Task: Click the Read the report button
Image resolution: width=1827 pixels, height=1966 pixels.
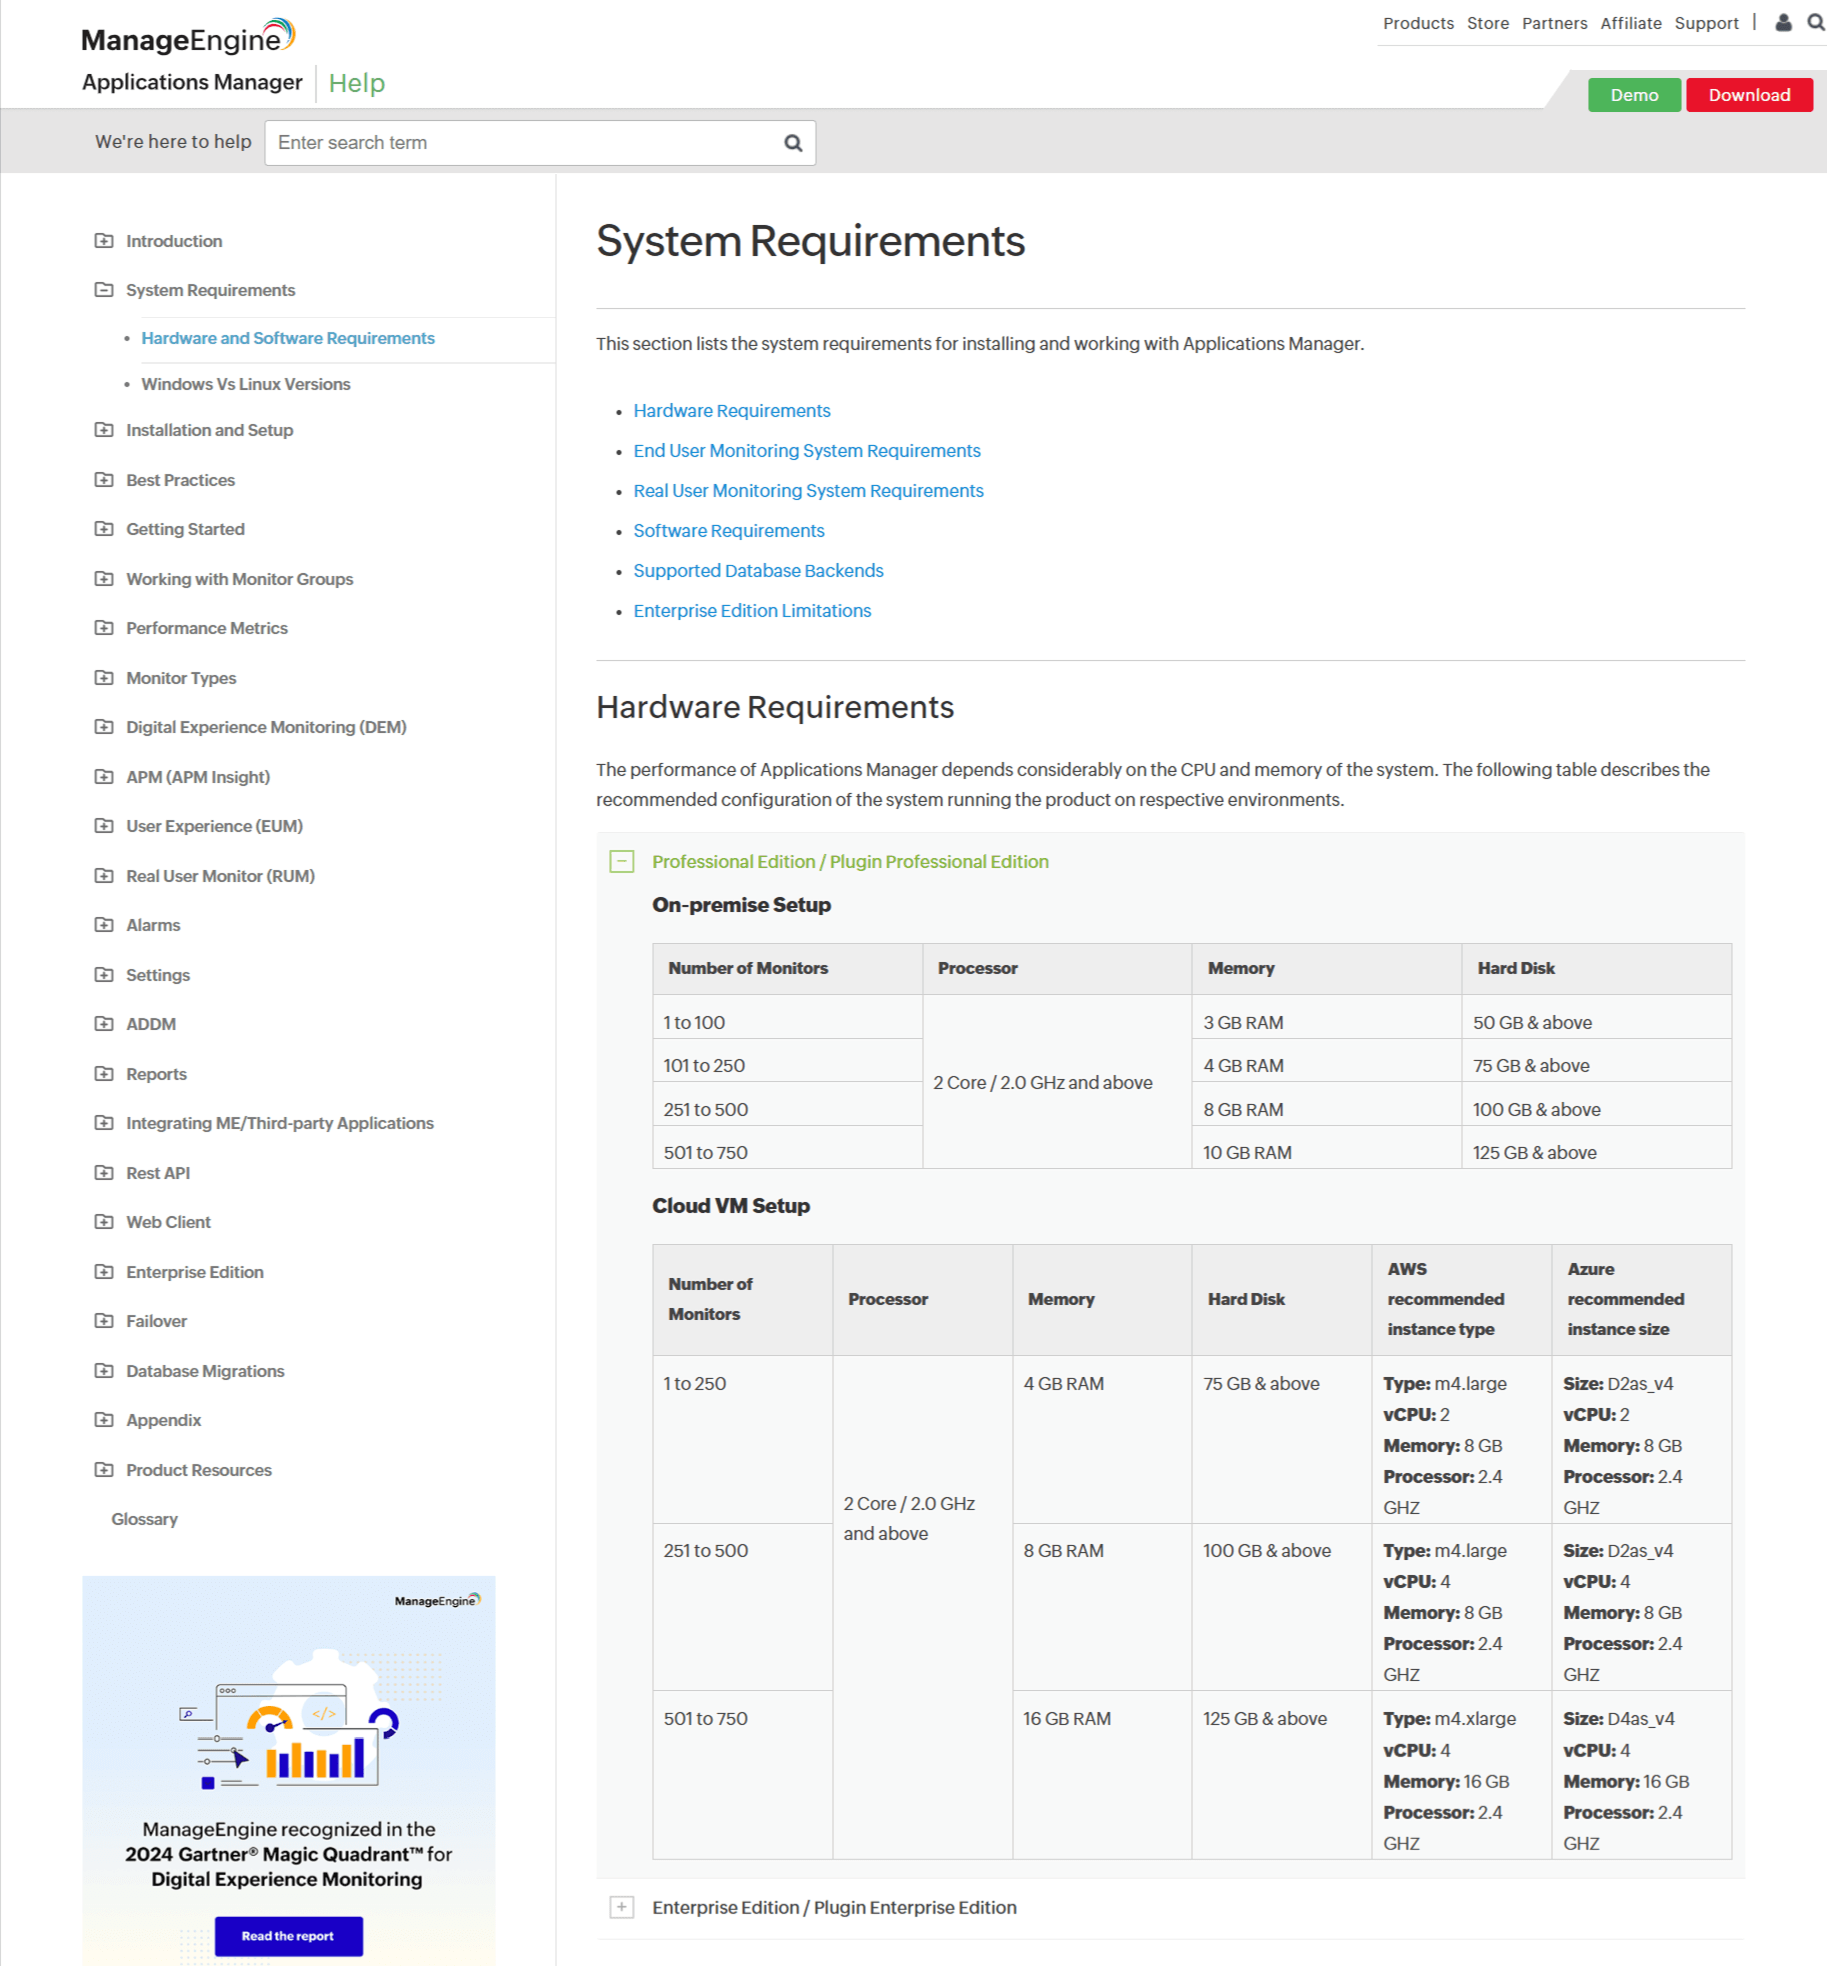Action: [288, 1936]
